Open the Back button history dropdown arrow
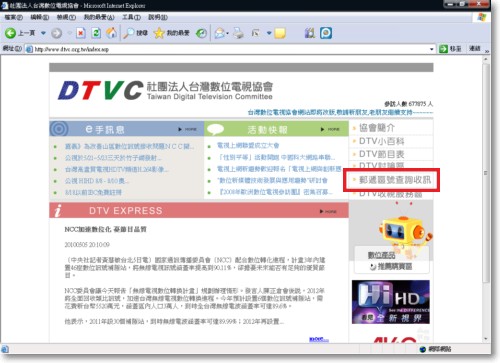500x363 pixels. [43, 33]
